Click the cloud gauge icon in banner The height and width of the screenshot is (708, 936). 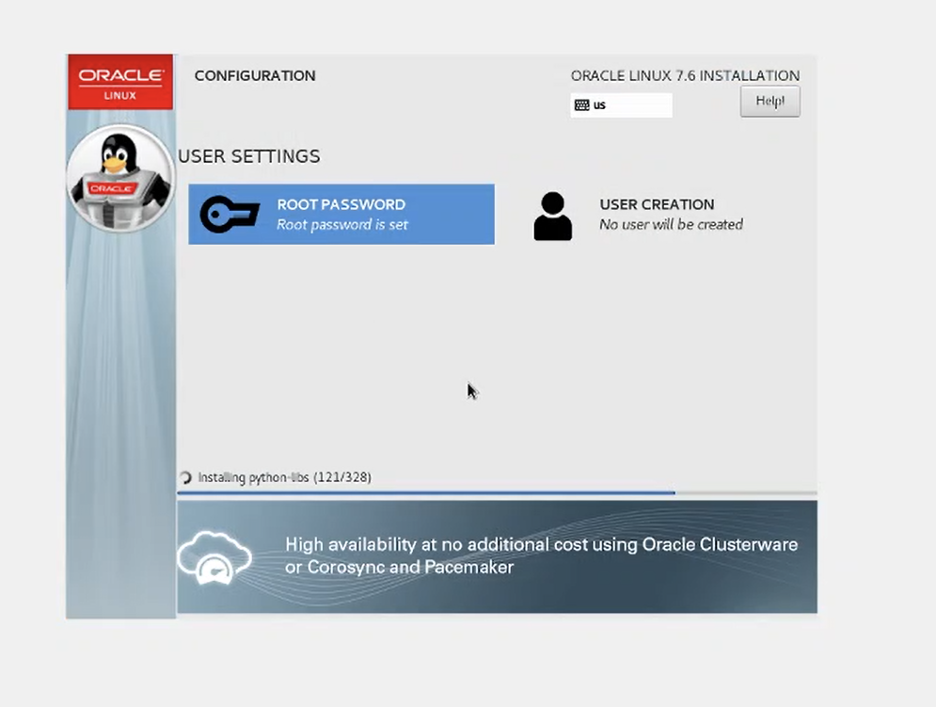(215, 557)
